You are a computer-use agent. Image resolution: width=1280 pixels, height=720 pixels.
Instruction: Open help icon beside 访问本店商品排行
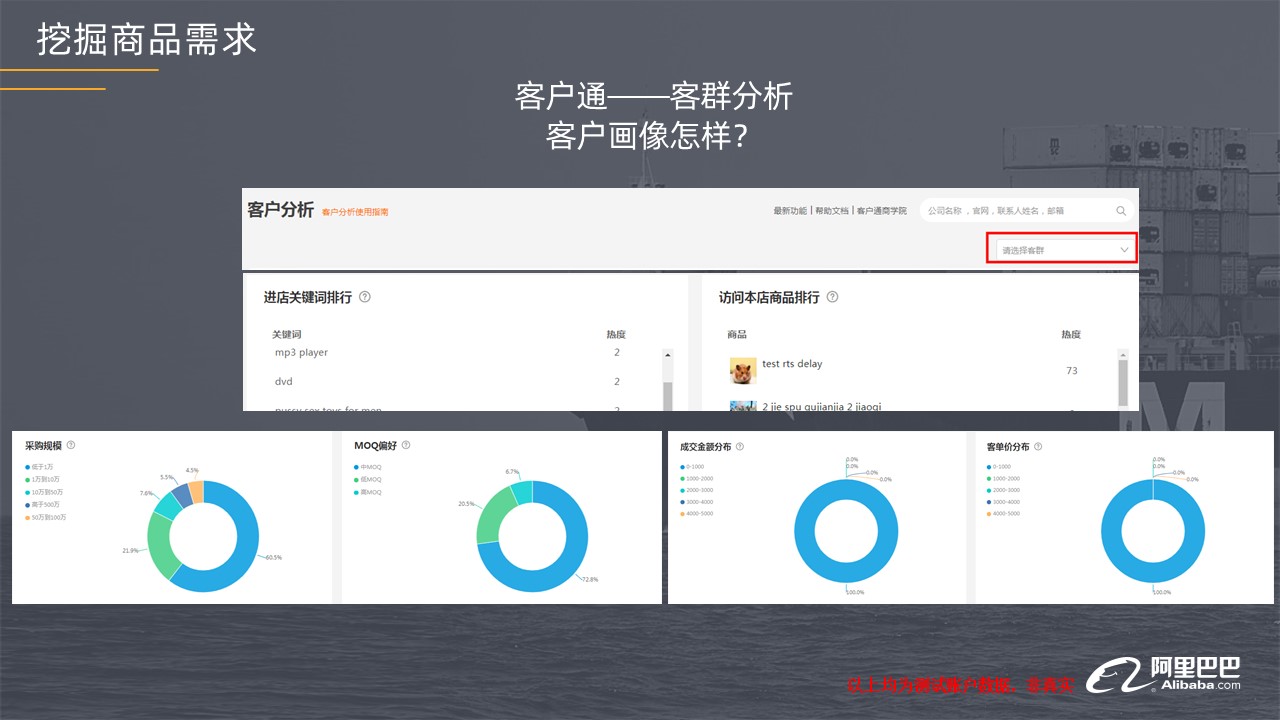point(832,297)
